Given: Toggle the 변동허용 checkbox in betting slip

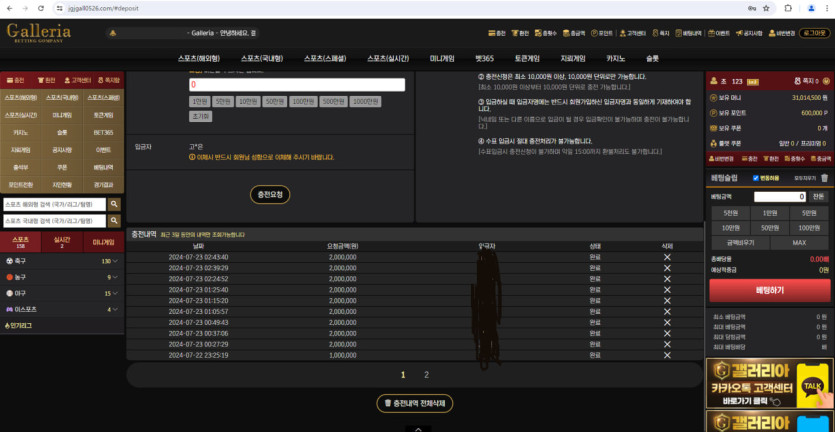Looking at the screenshot, I should 756,178.
